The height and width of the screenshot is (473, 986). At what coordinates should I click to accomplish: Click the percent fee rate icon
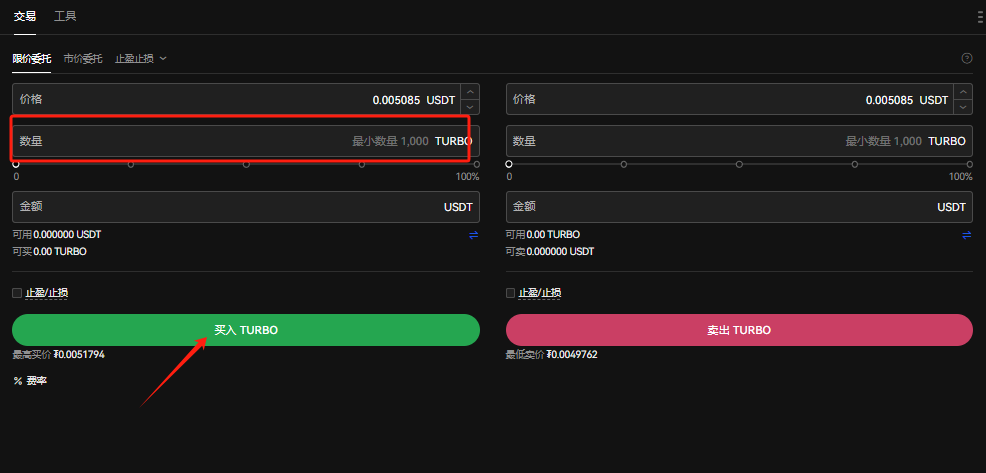coord(18,381)
